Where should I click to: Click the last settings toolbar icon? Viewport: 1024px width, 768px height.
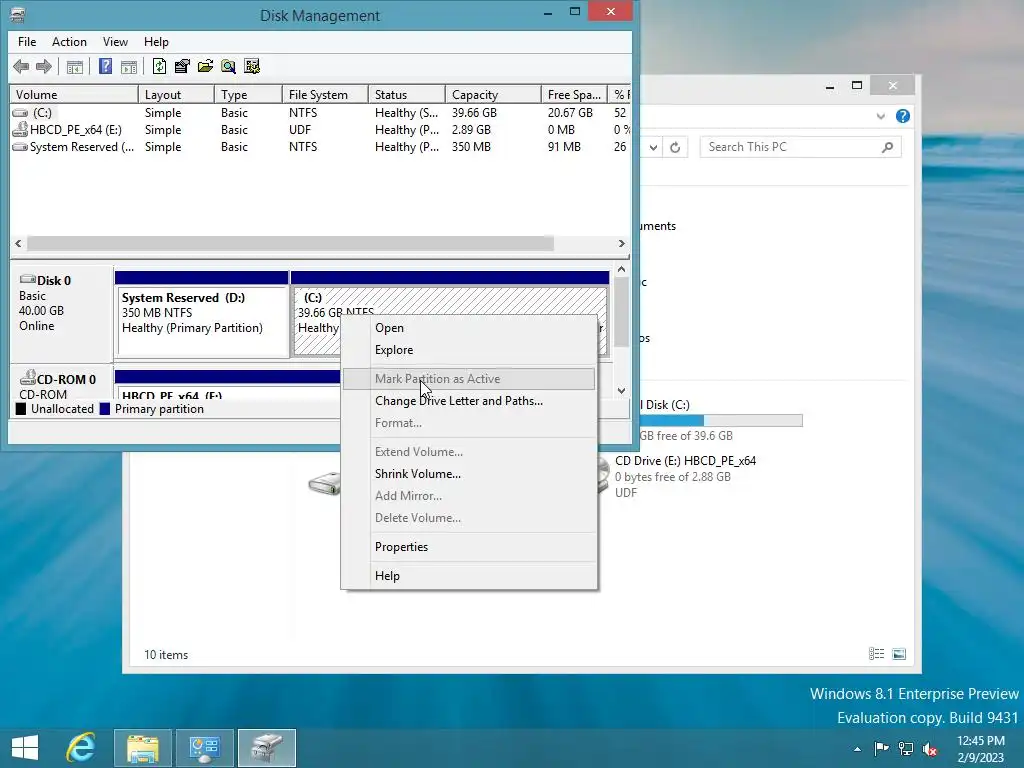[x=251, y=66]
